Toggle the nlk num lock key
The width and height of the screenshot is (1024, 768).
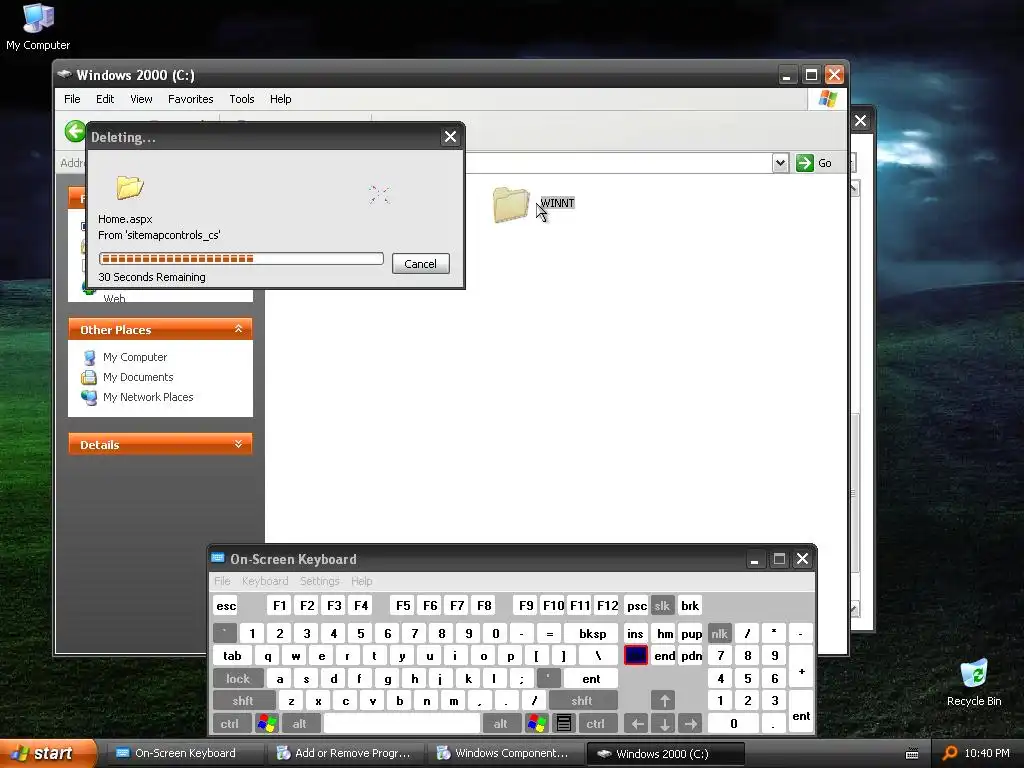coord(720,633)
